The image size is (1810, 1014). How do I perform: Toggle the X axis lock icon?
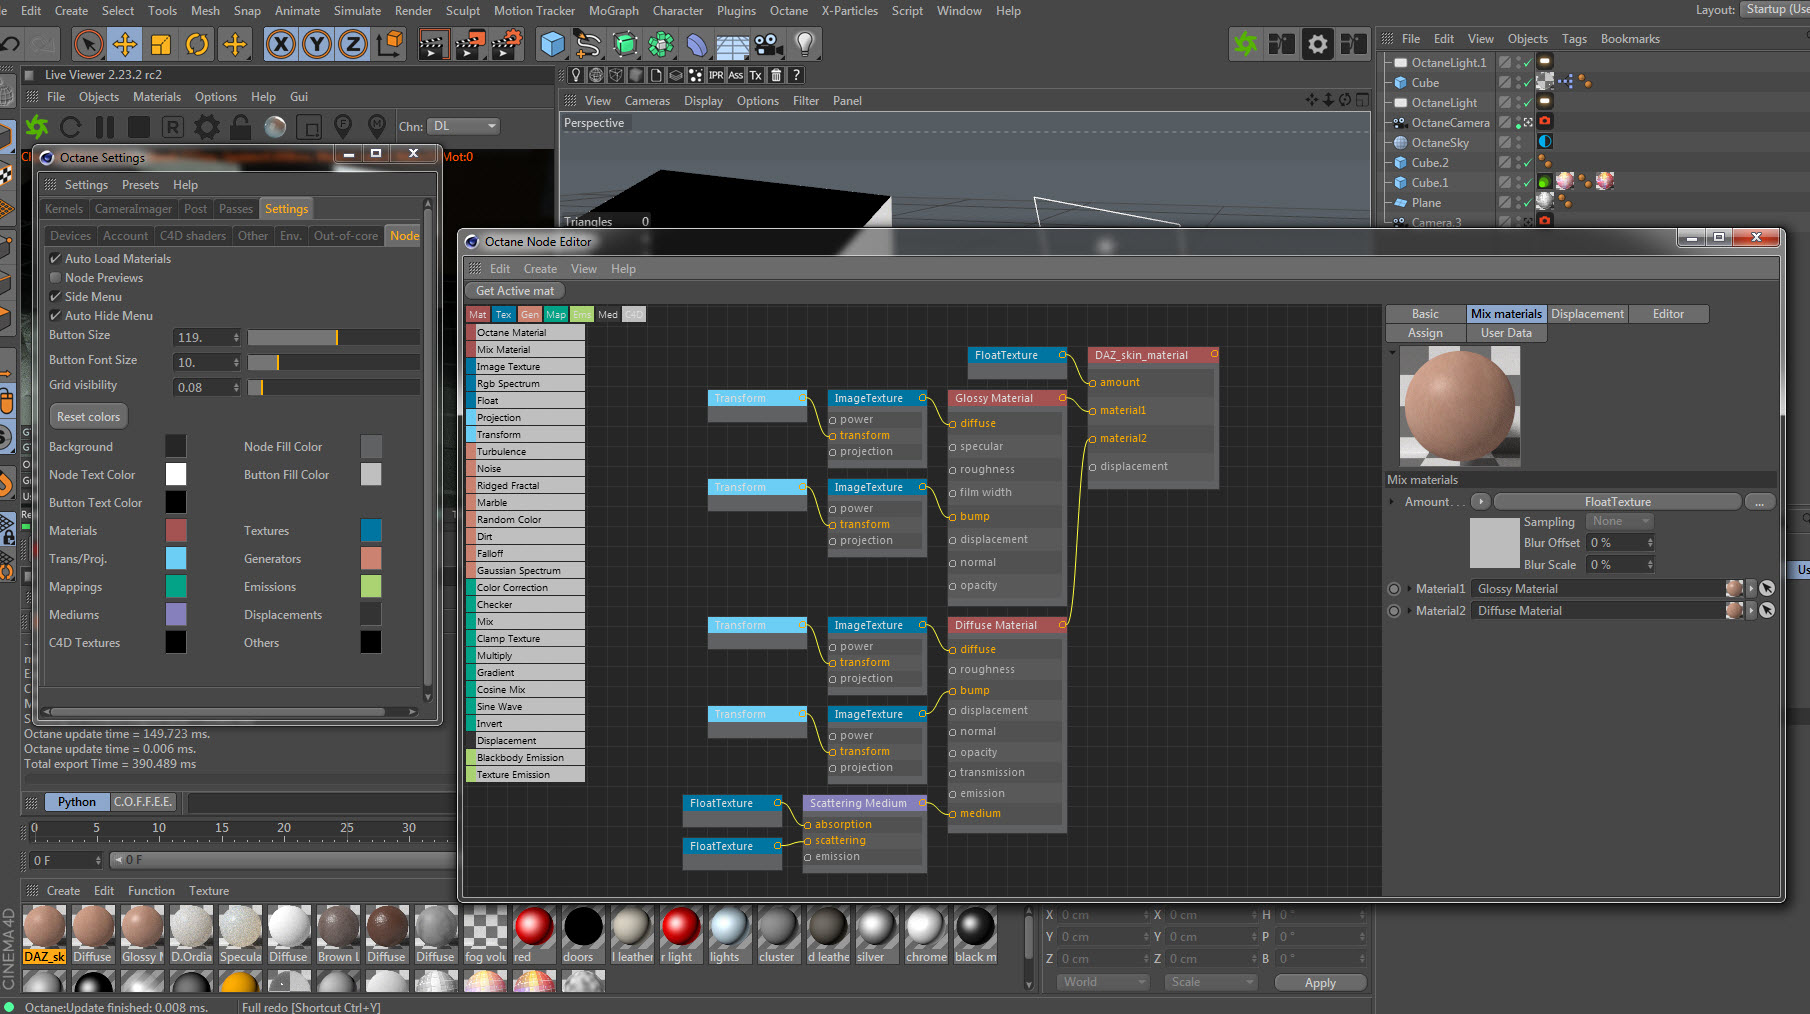281,44
